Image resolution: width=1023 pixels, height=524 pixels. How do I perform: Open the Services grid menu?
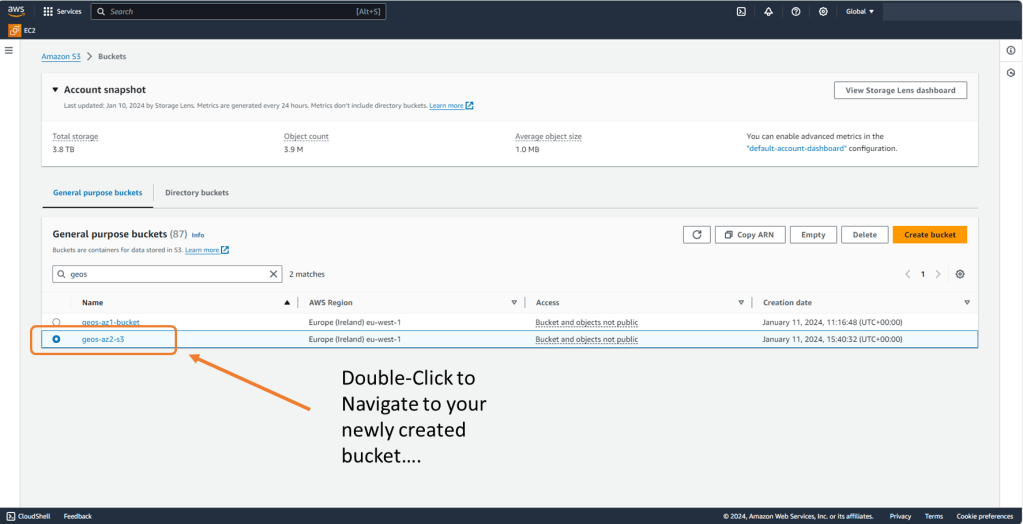[x=62, y=12]
